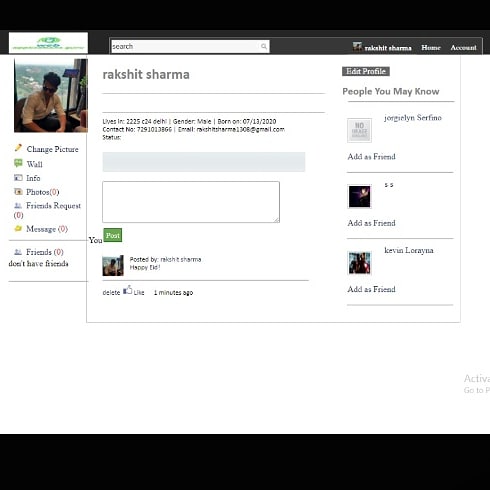
Task: Click the search magnifier icon
Action: pos(264,46)
